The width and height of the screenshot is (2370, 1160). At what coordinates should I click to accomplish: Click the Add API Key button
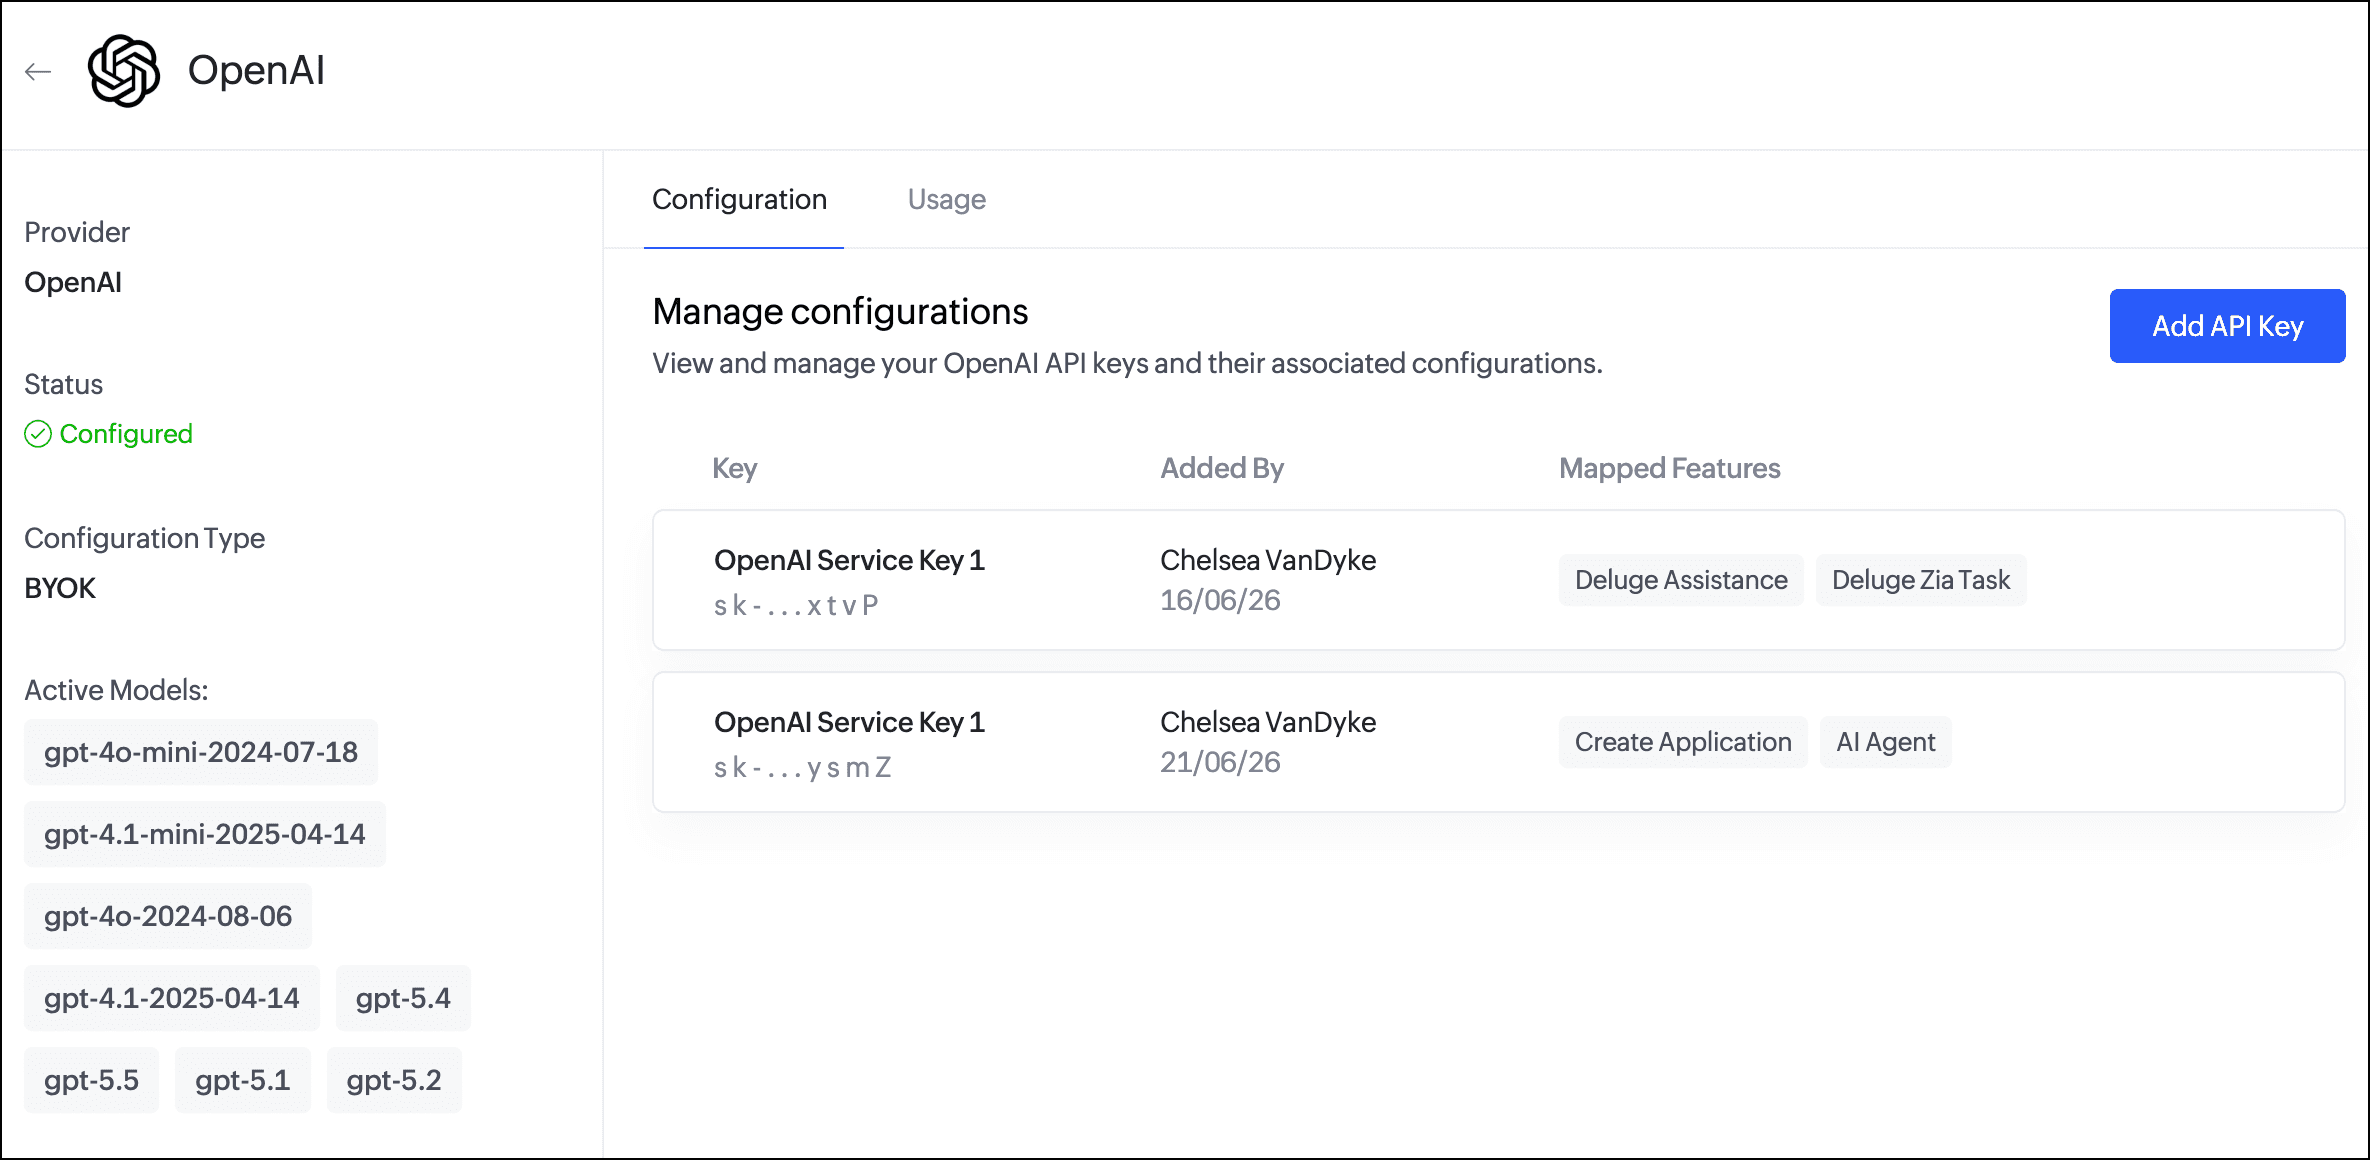pos(2227,326)
